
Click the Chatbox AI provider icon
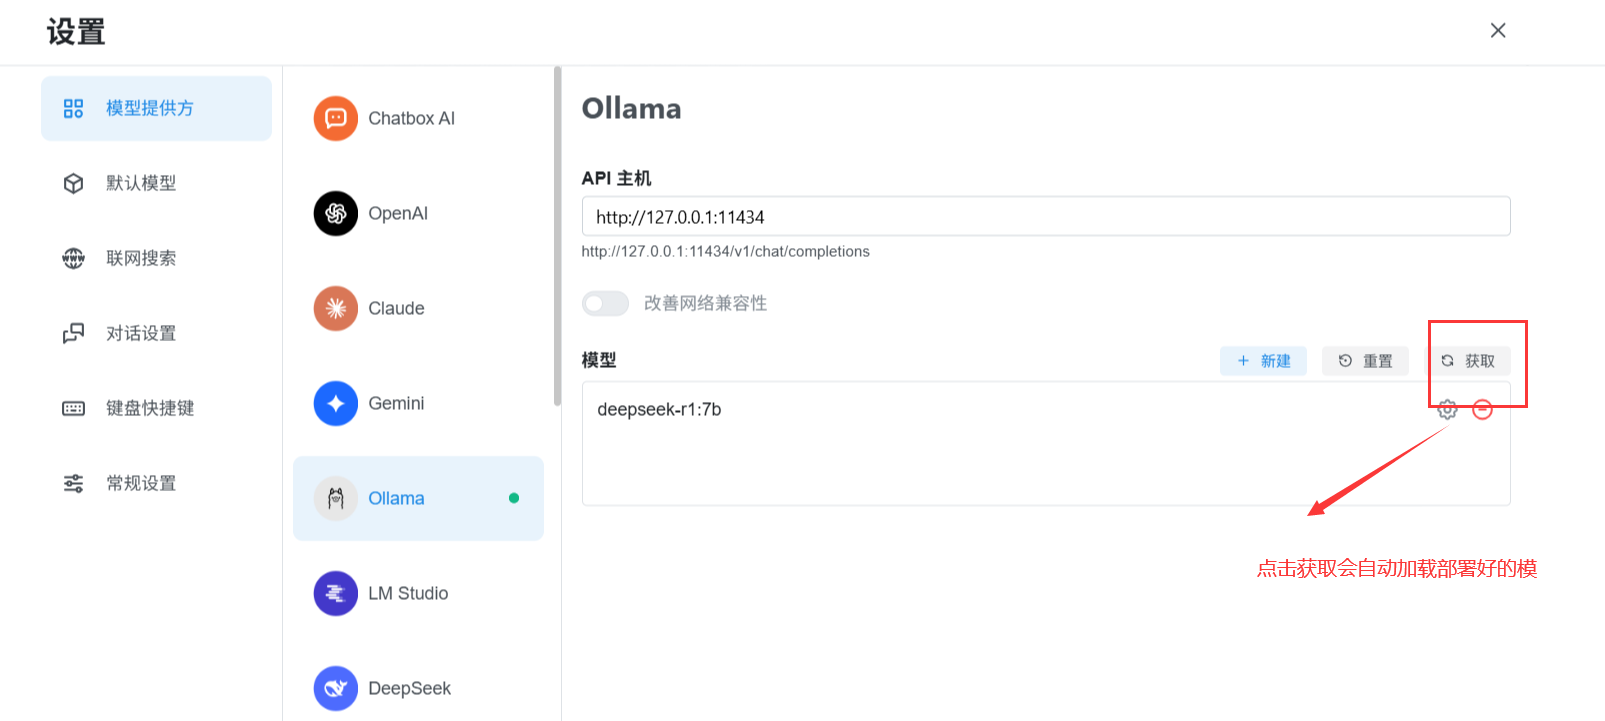[336, 118]
